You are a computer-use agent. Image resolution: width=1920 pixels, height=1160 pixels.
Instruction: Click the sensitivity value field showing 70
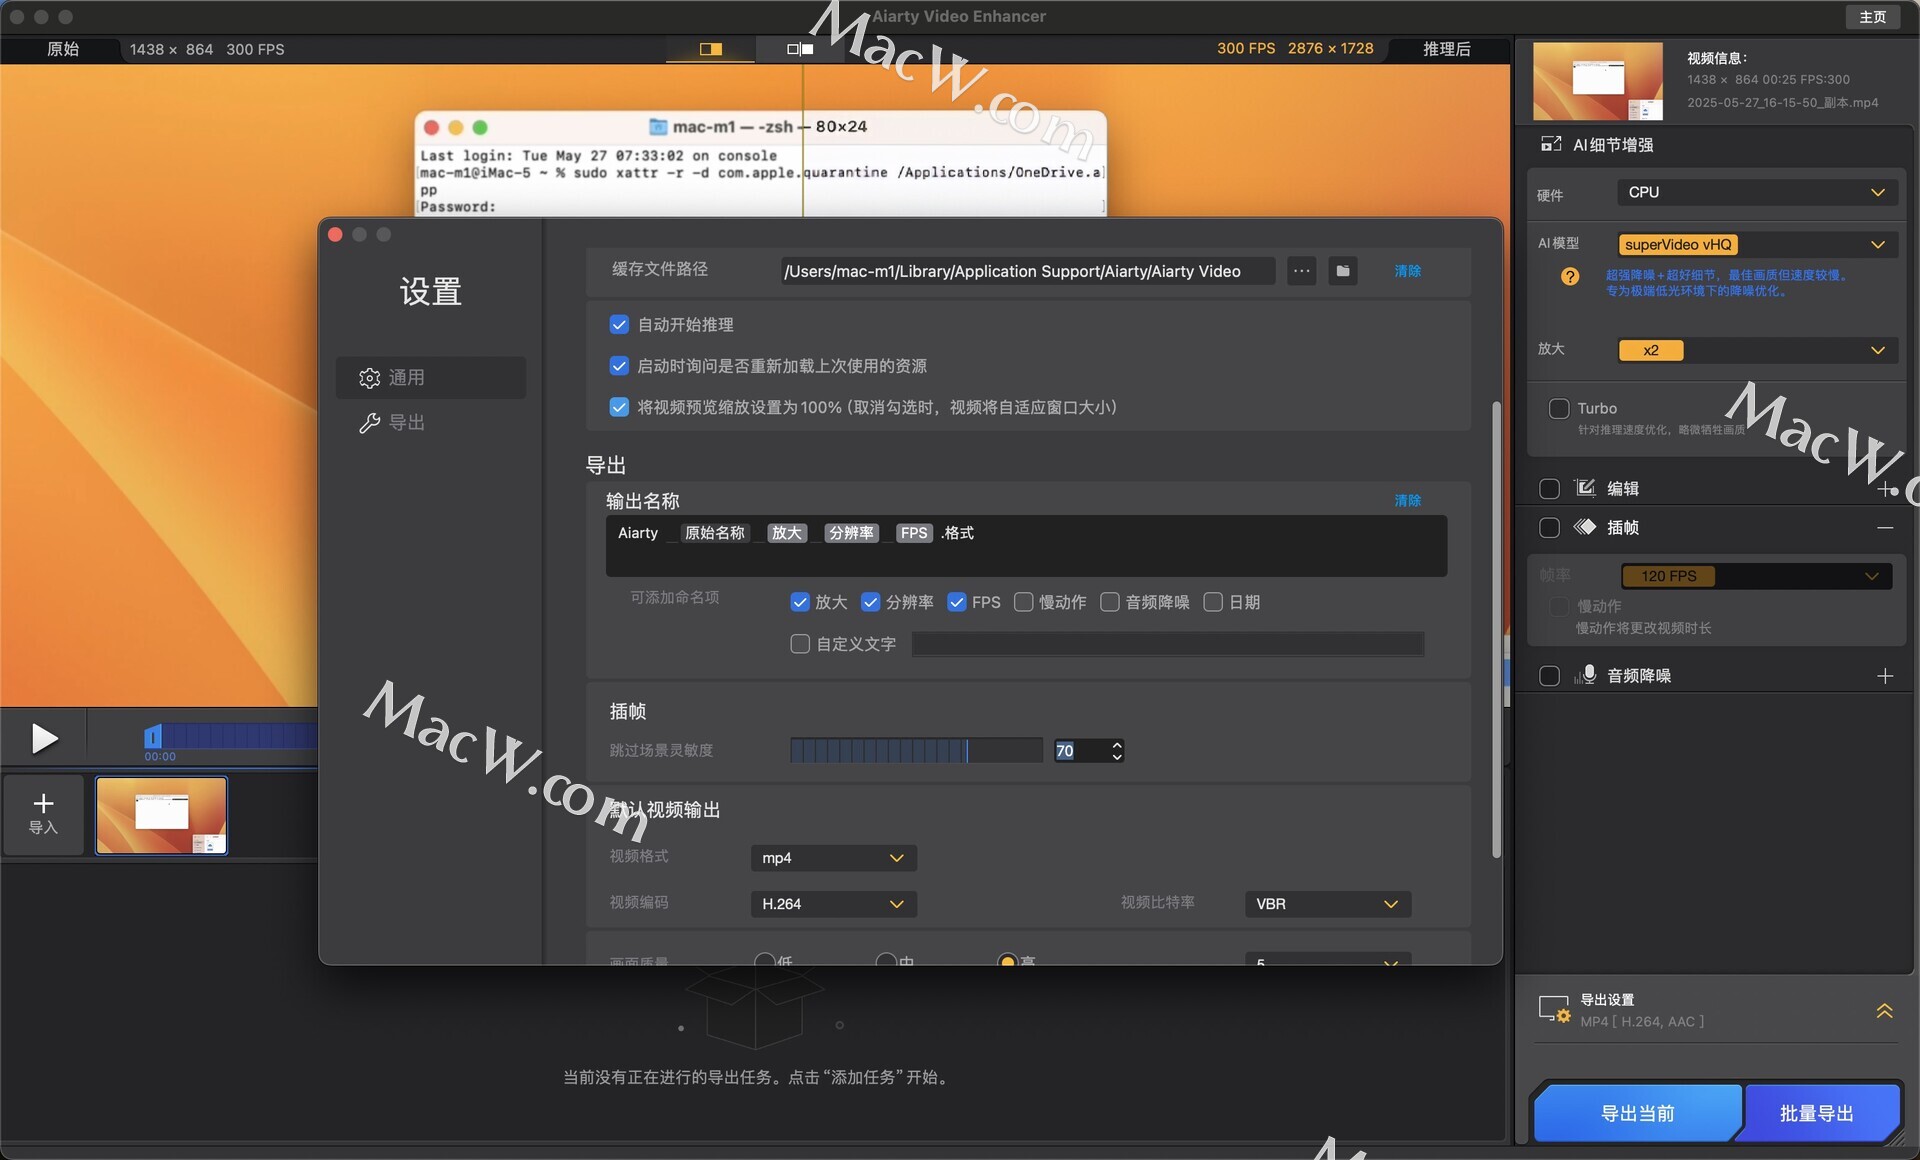pos(1080,750)
